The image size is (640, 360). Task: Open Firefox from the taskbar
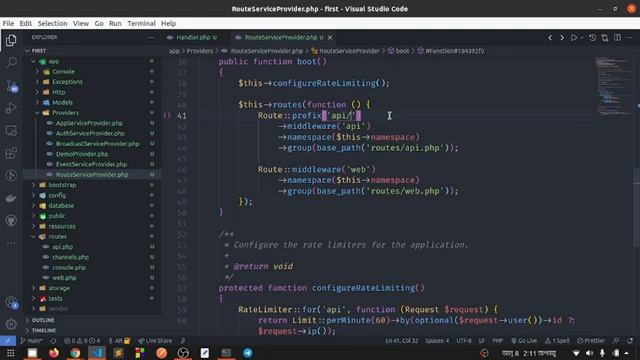pos(53,353)
